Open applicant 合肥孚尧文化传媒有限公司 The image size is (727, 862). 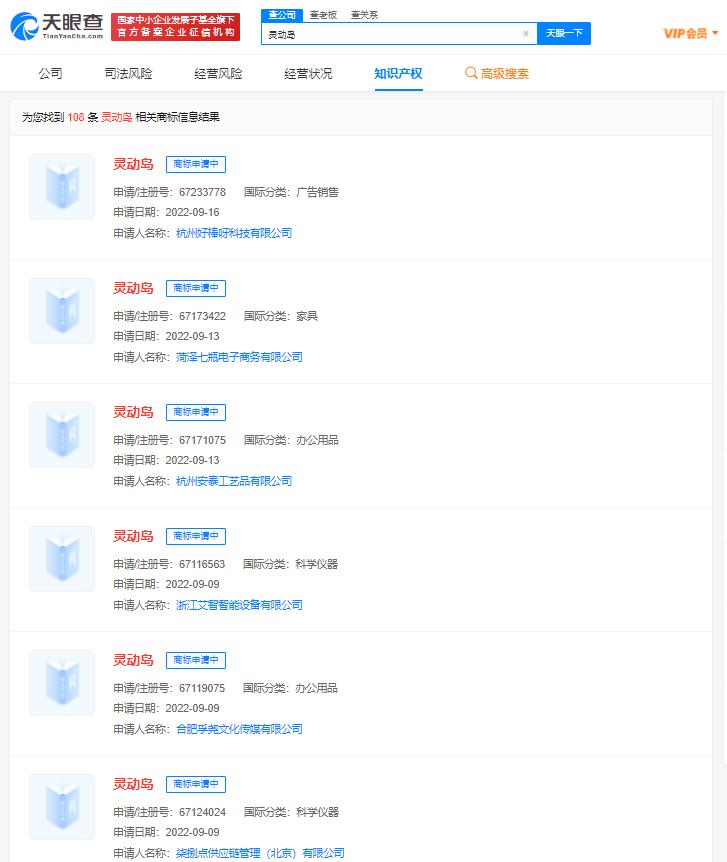tap(239, 729)
